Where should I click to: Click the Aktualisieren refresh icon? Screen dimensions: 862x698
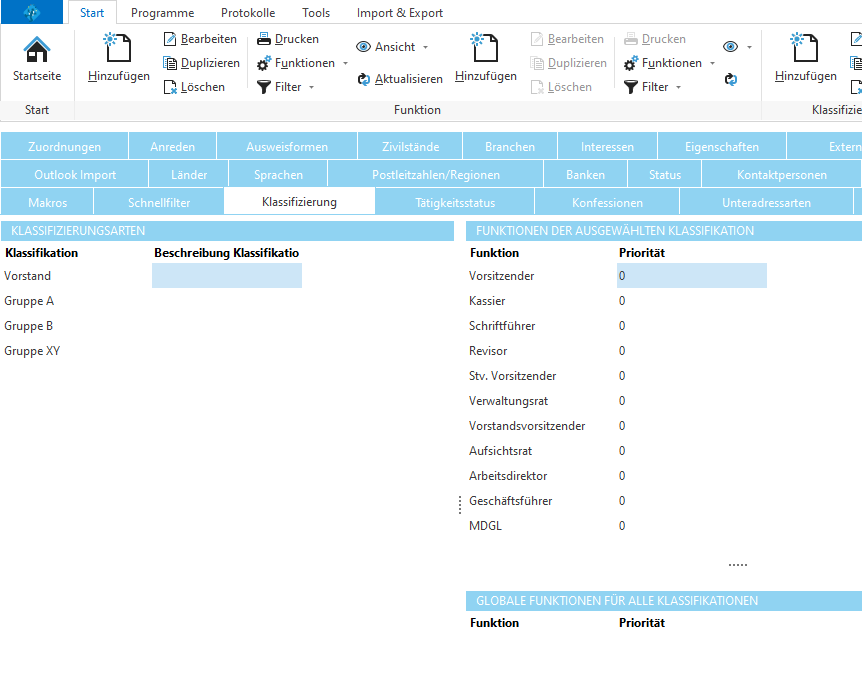pos(364,79)
